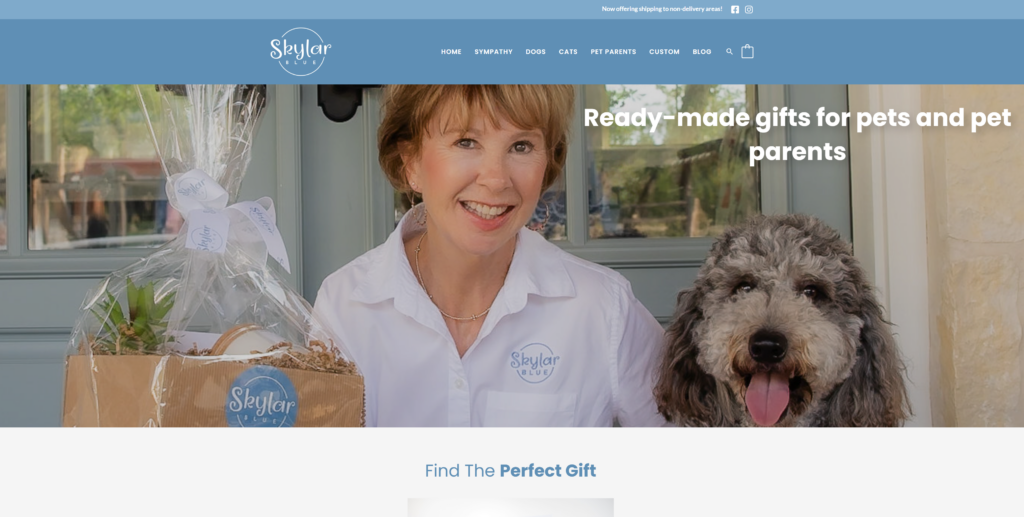Open the Custom menu item
1024x517 pixels.
(664, 52)
